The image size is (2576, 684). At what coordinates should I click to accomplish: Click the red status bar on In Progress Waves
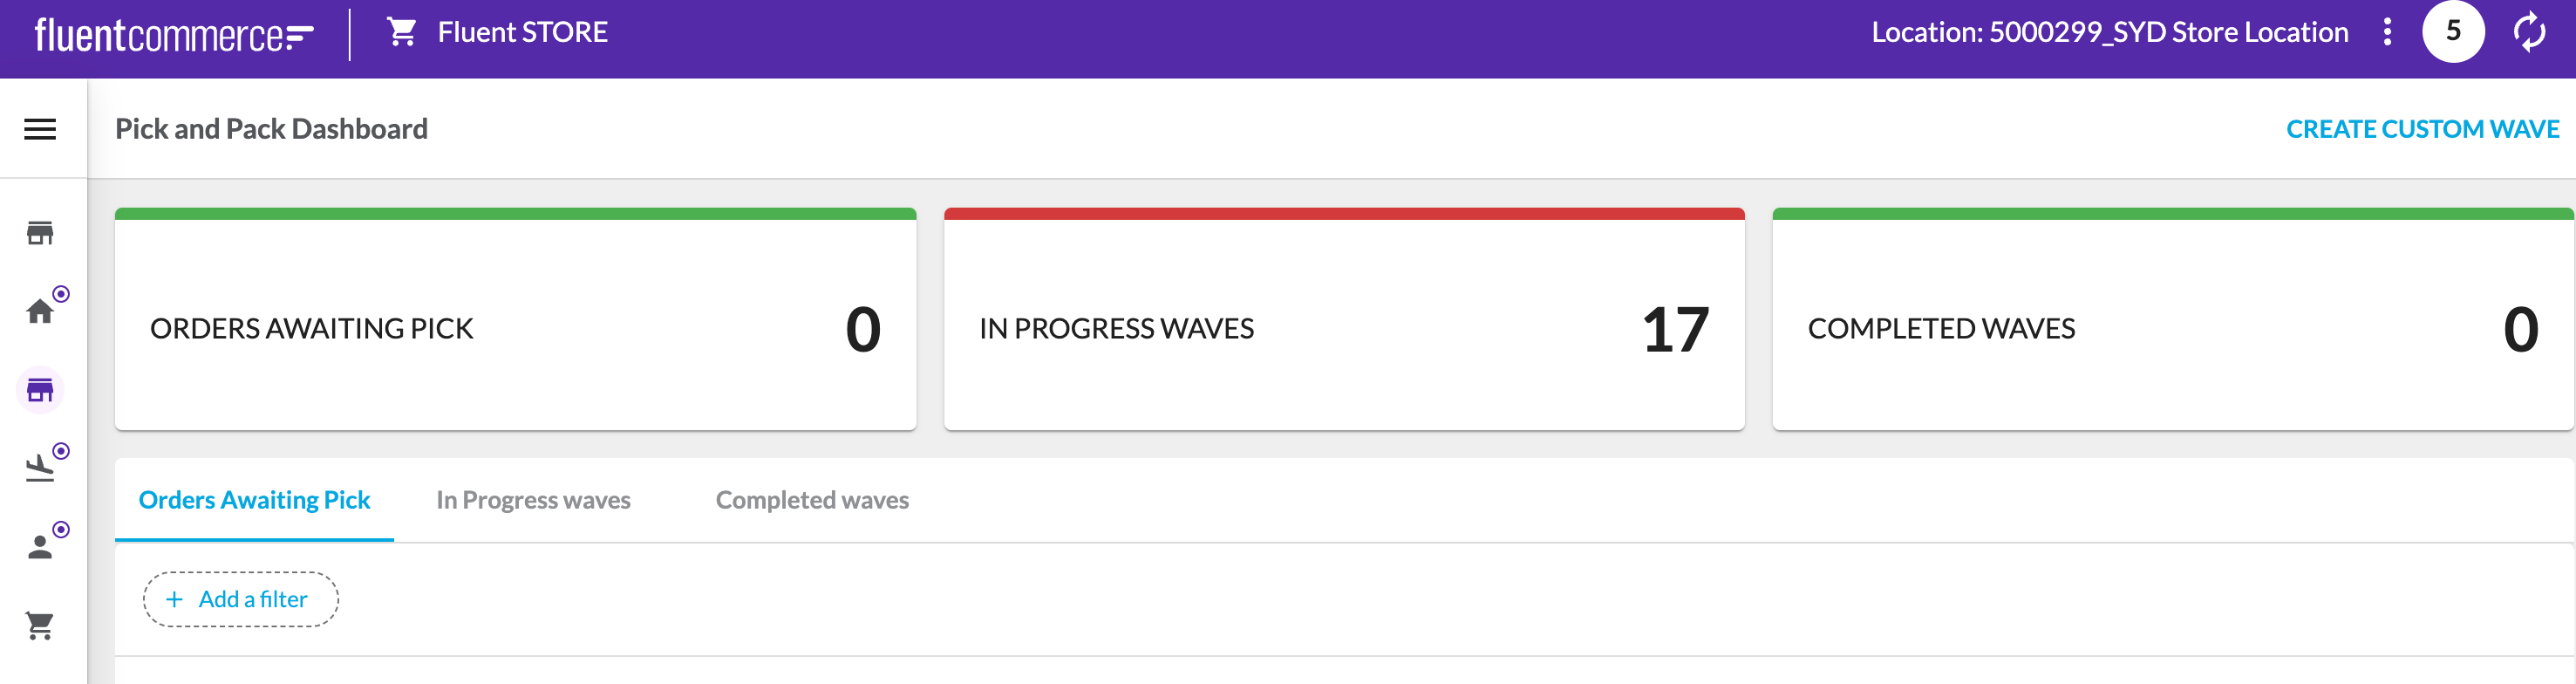[x=1345, y=211]
